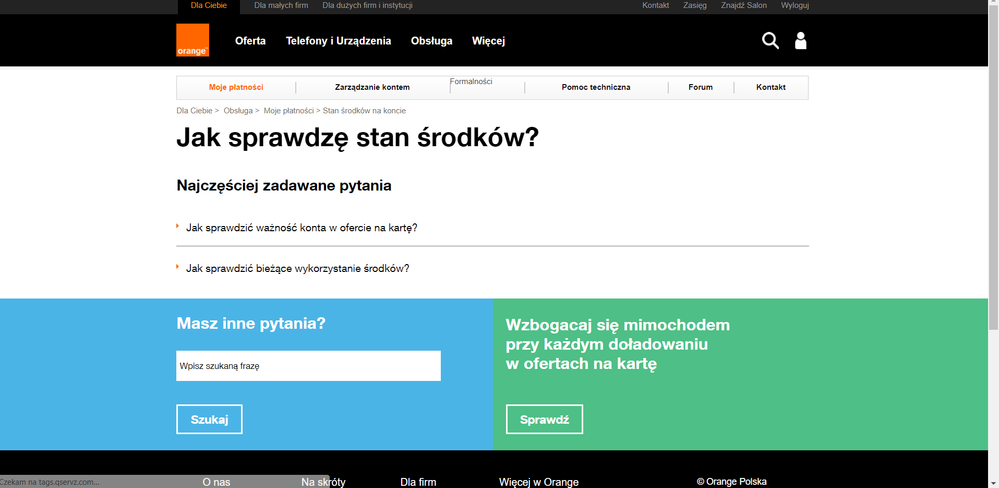Image resolution: width=999 pixels, height=488 pixels.
Task: Go to Obsługa breadcrumb
Action: (238, 111)
